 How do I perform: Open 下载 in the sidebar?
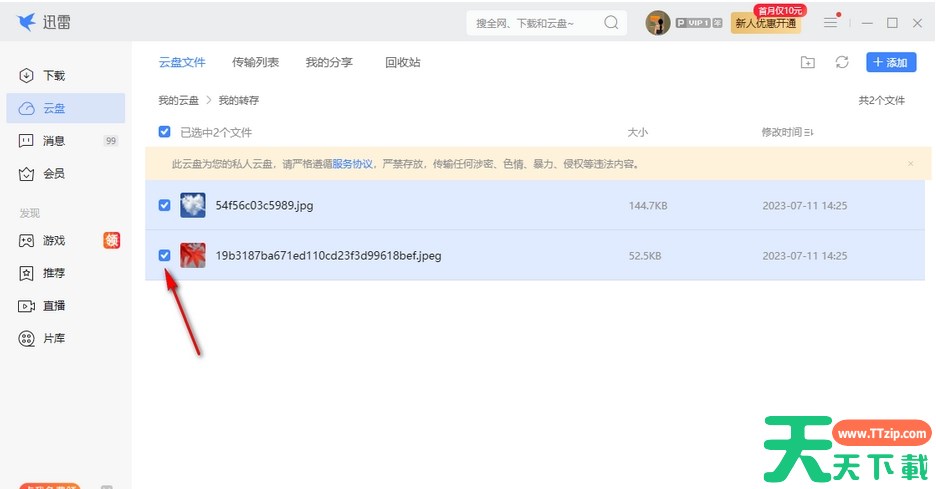[53, 76]
